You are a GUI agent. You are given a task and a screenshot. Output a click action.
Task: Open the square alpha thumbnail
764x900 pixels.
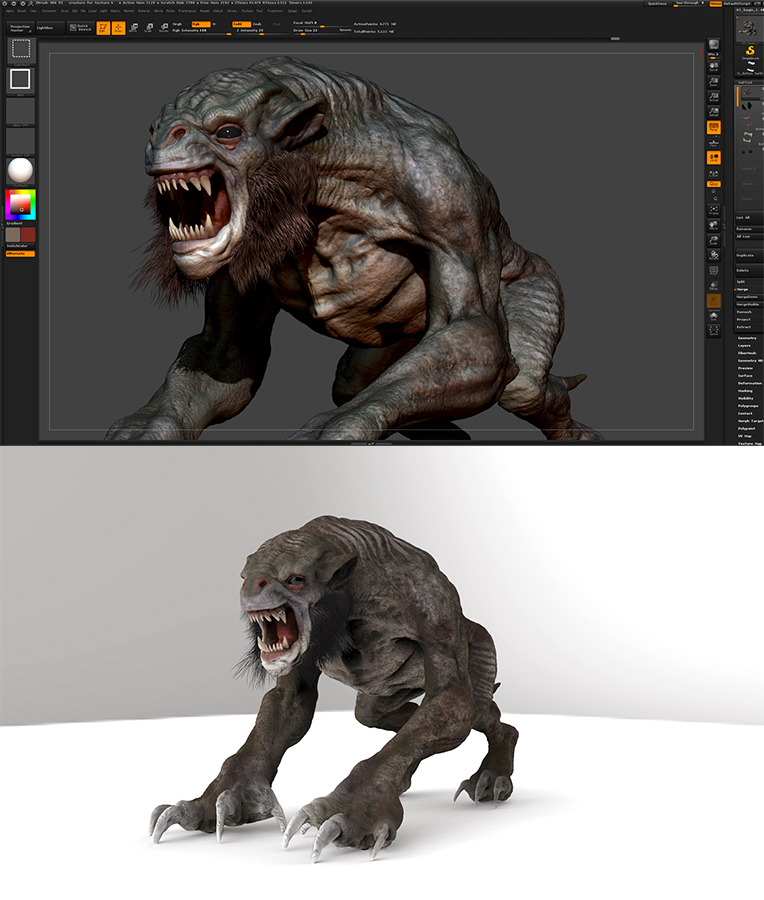pos(21,80)
